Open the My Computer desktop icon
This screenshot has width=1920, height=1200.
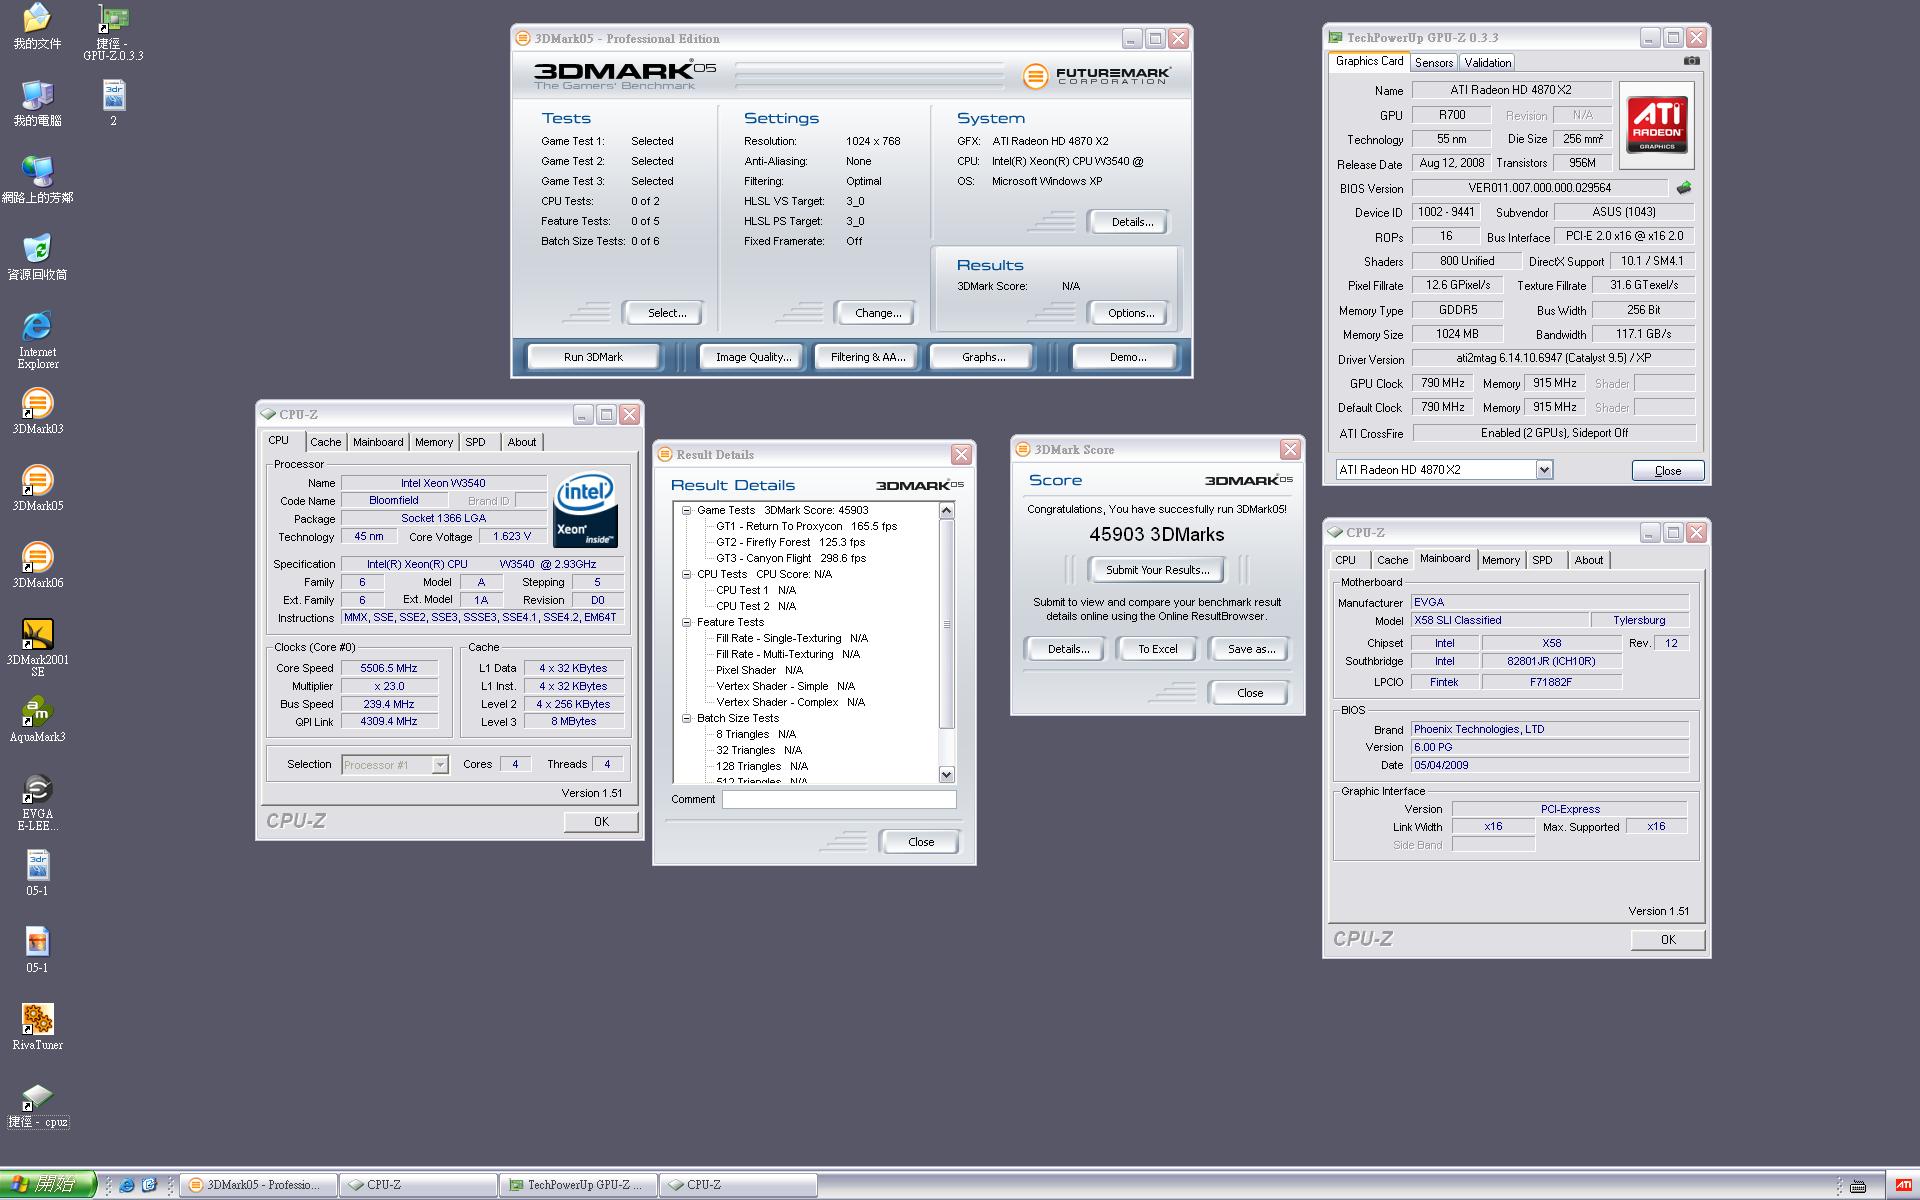[37, 102]
